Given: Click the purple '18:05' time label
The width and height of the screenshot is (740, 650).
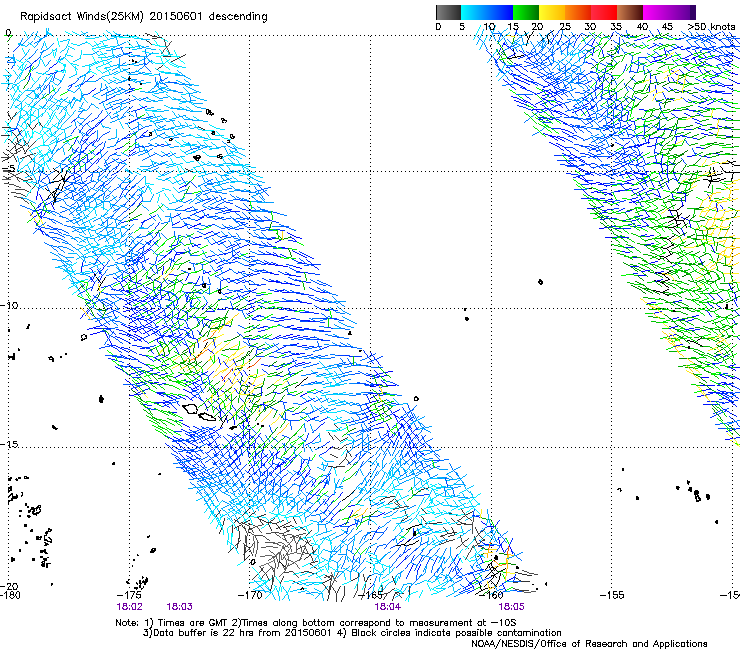Looking at the screenshot, I should 511,607.
